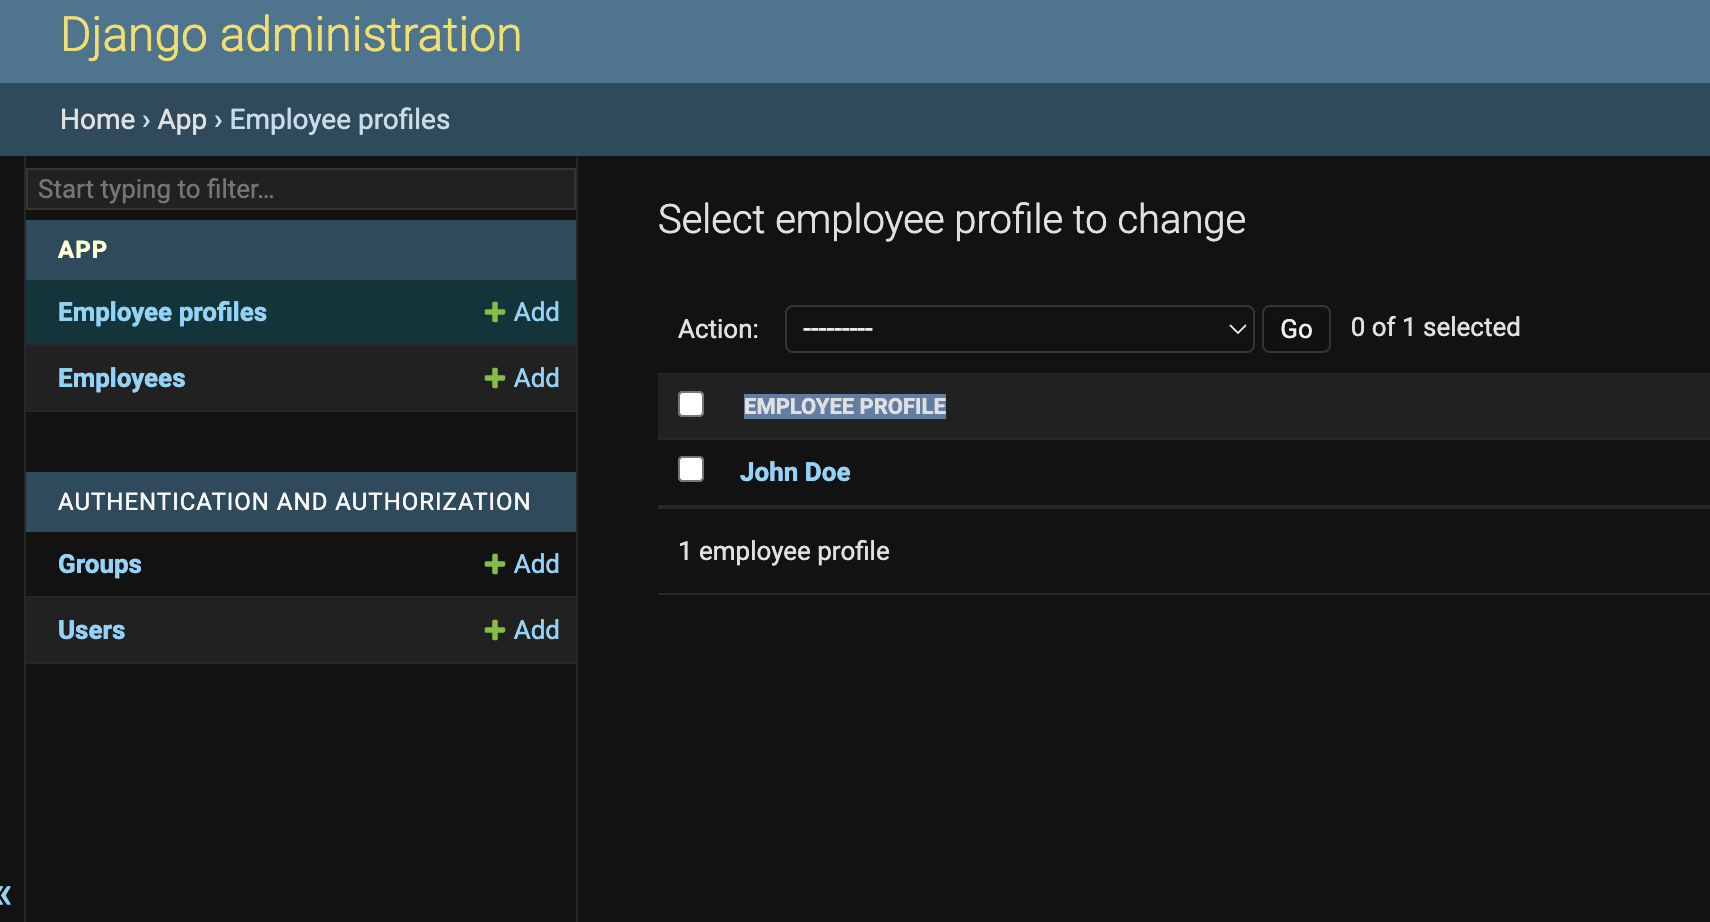Click the Add icon next to Groups
Screen dimensions: 1710x922
click(x=521, y=563)
